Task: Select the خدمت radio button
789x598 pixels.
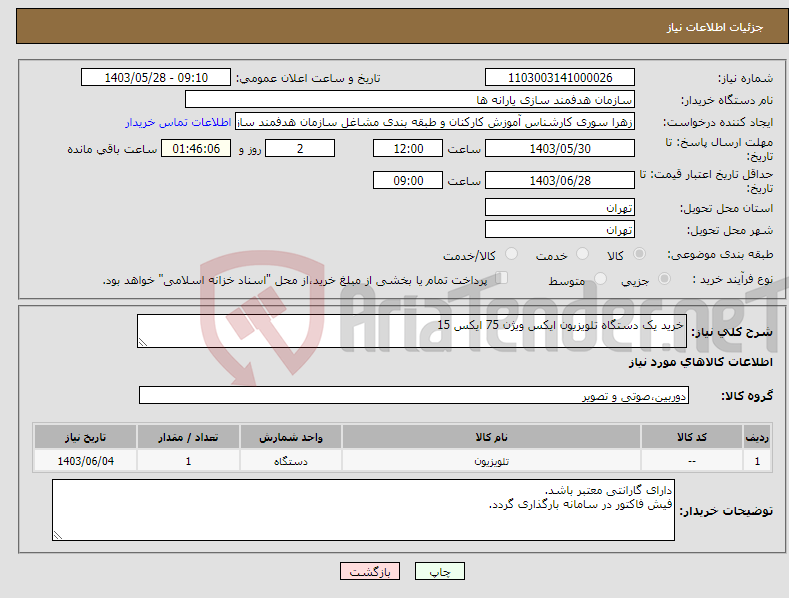Action: click(x=582, y=254)
